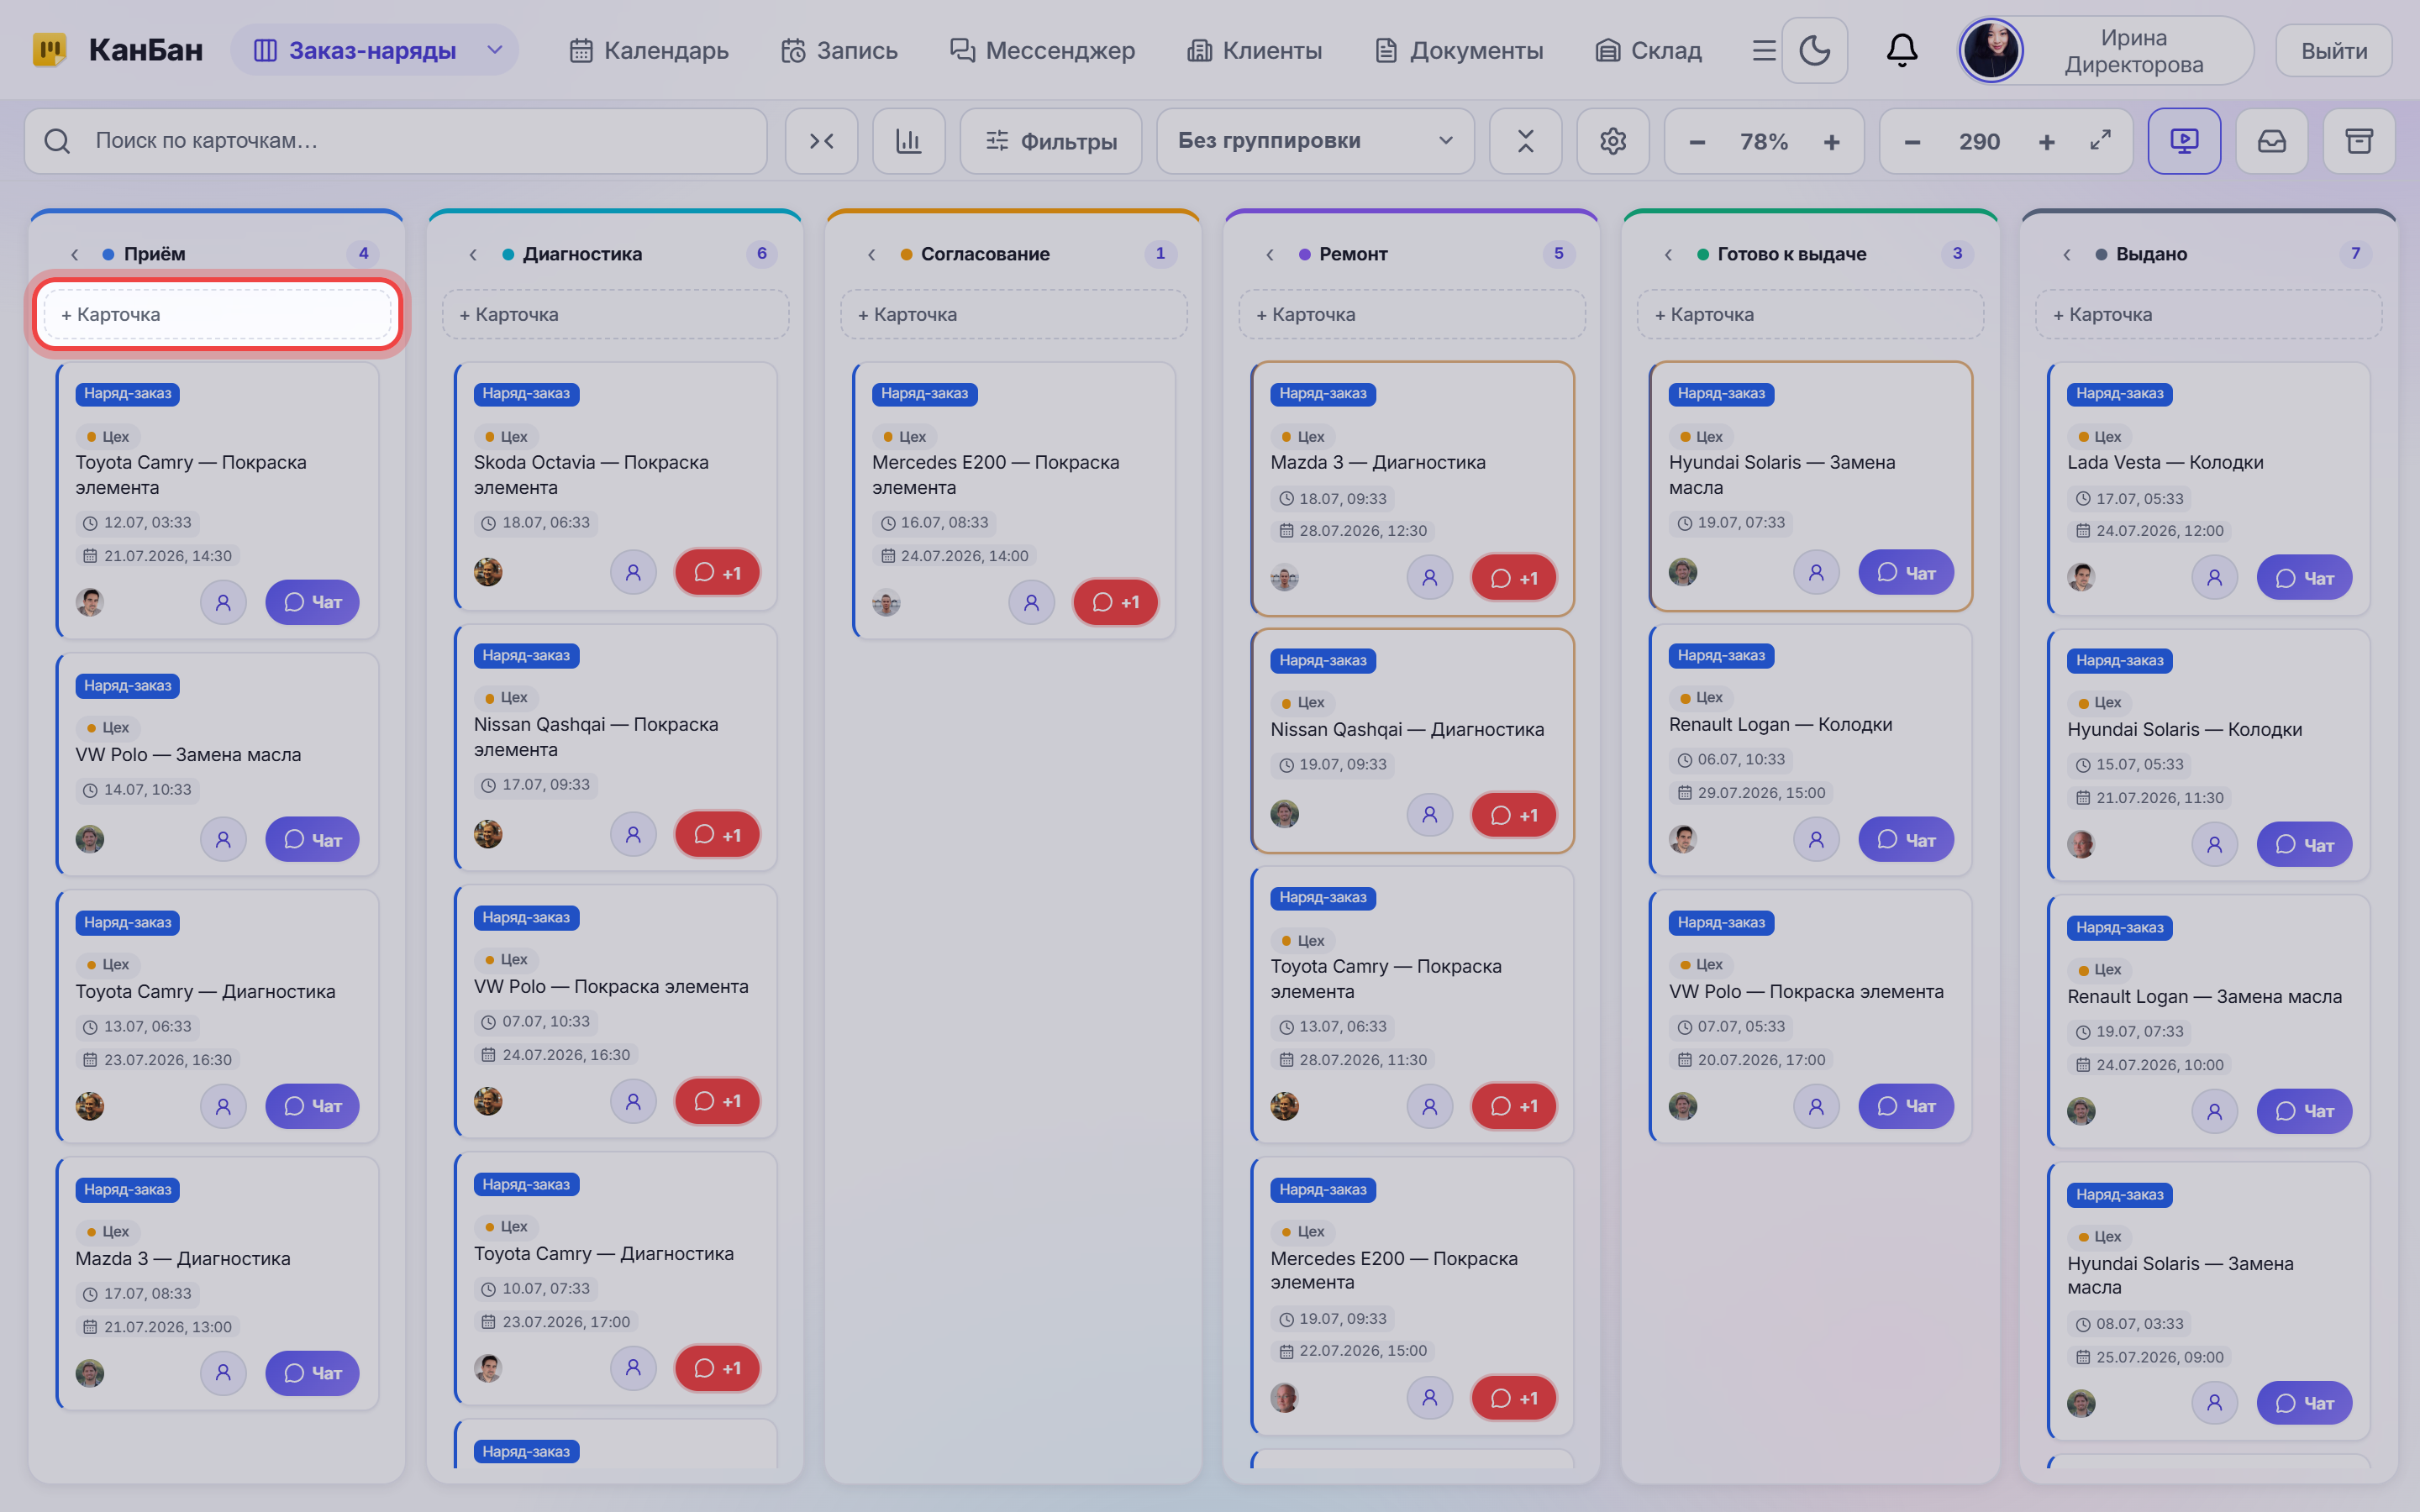Viewport: 2420px width, 1512px height.
Task: Increase zoom with plus next to 78%
Action: tap(1831, 142)
